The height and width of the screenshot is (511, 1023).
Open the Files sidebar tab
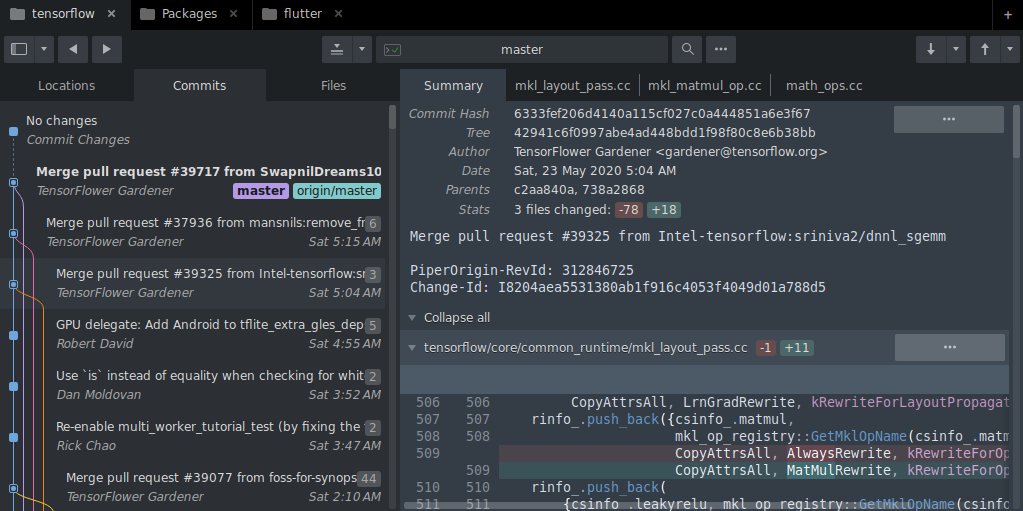coord(333,85)
